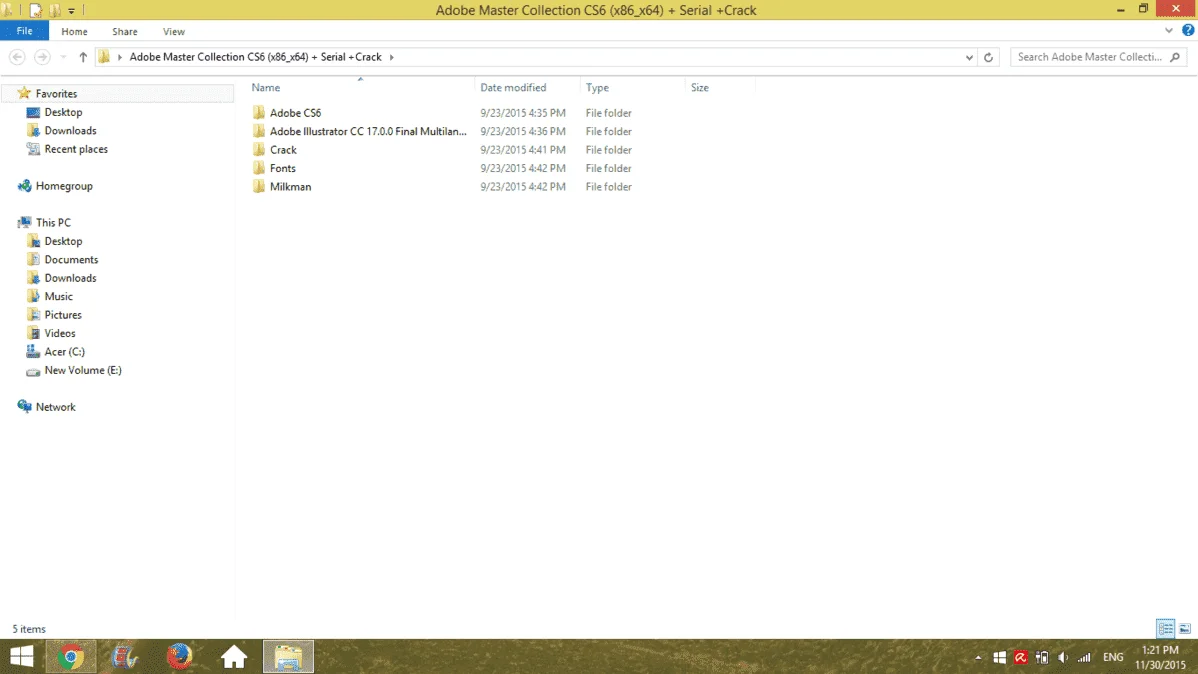
Task: Open the Windows Start button
Action: point(21,656)
